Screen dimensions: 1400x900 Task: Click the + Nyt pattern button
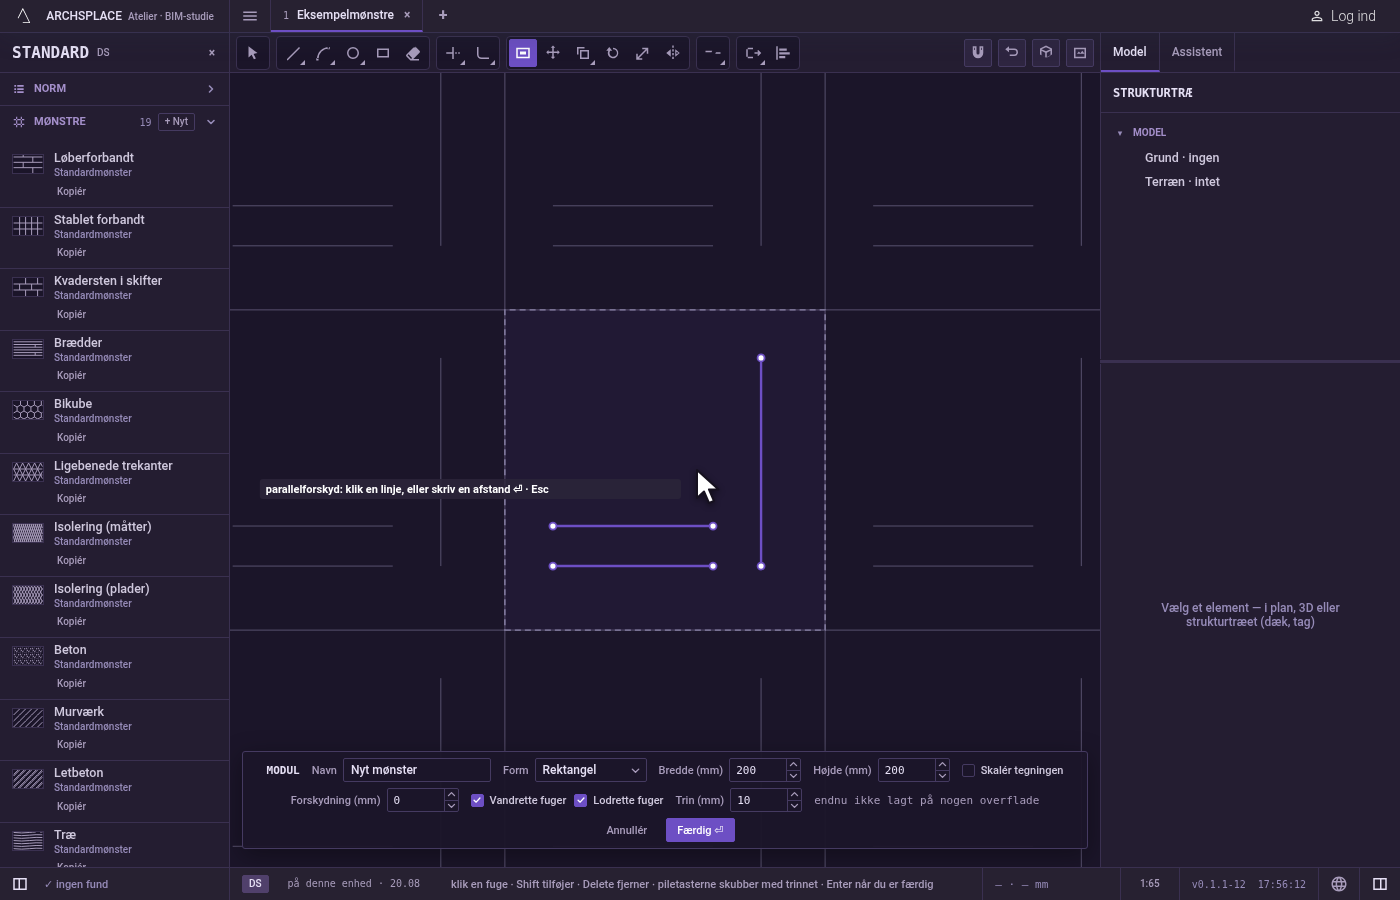[x=176, y=122]
